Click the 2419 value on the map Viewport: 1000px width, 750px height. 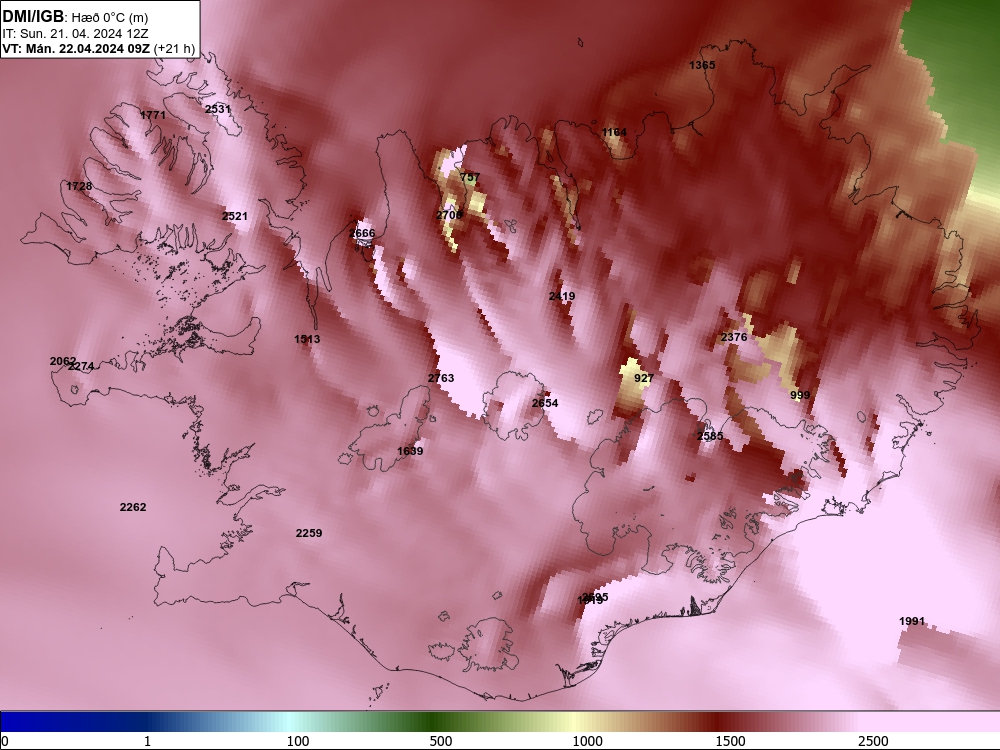(x=562, y=296)
